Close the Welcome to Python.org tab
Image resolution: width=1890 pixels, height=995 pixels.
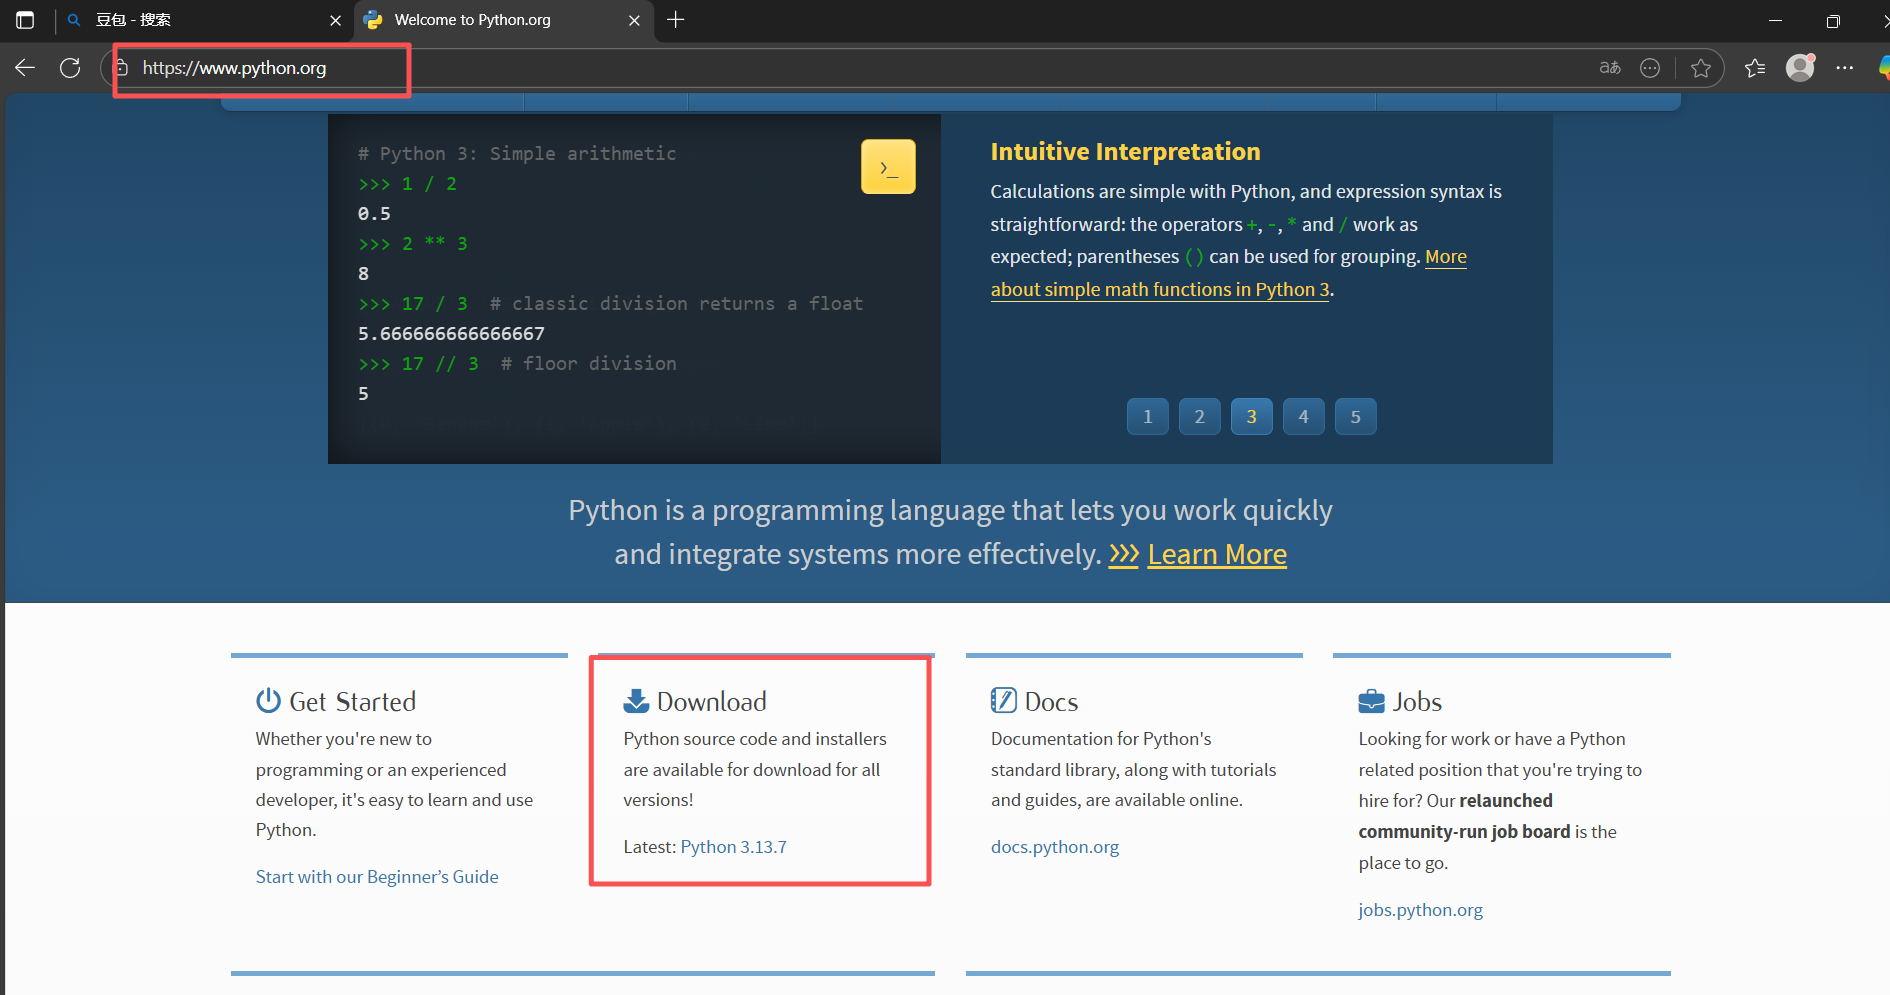(634, 21)
